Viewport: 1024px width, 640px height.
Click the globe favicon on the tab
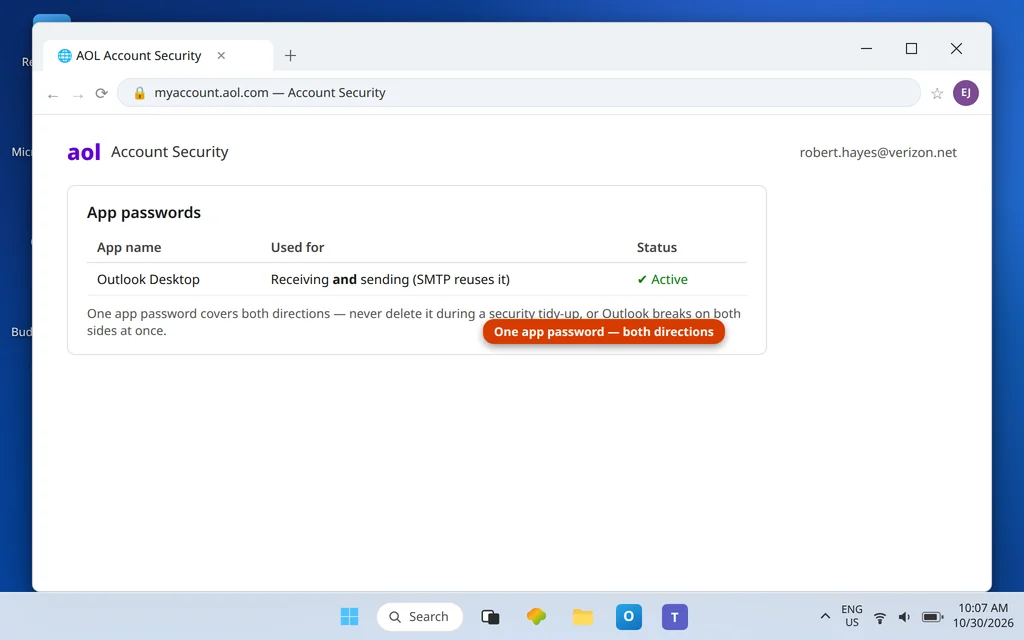coord(65,56)
